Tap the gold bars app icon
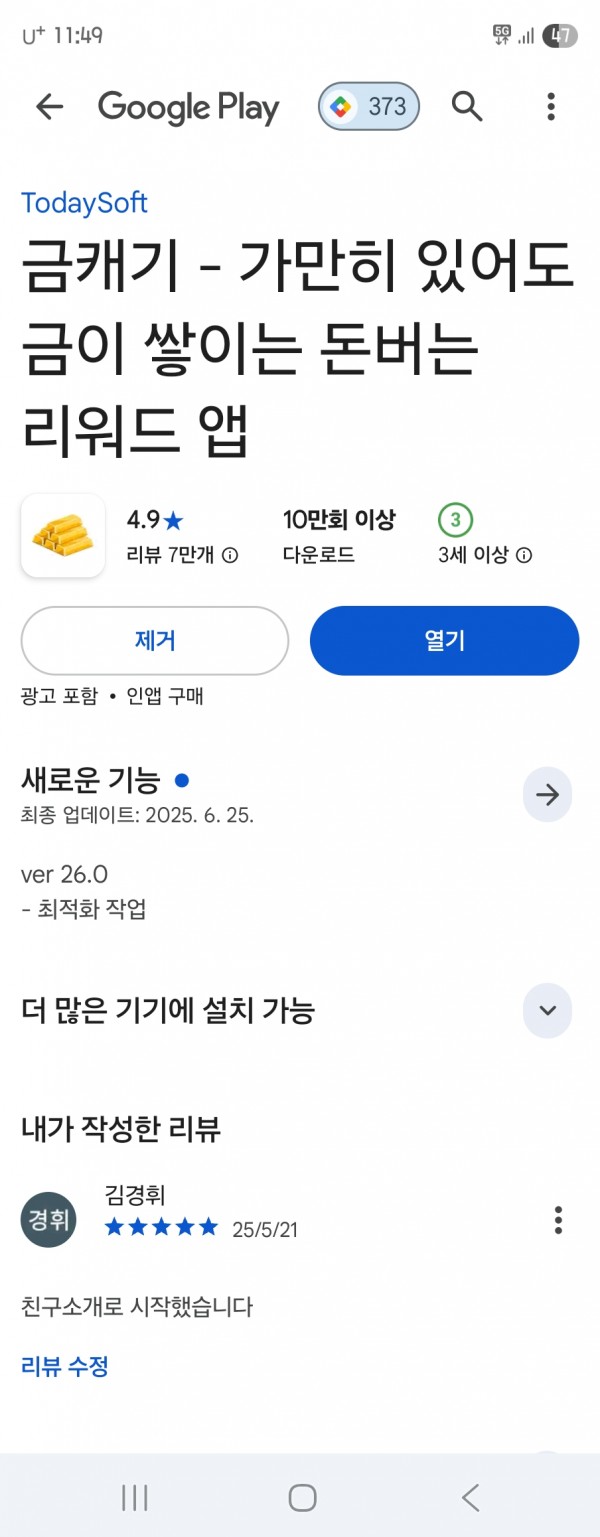This screenshot has width=600, height=1537. (x=63, y=535)
